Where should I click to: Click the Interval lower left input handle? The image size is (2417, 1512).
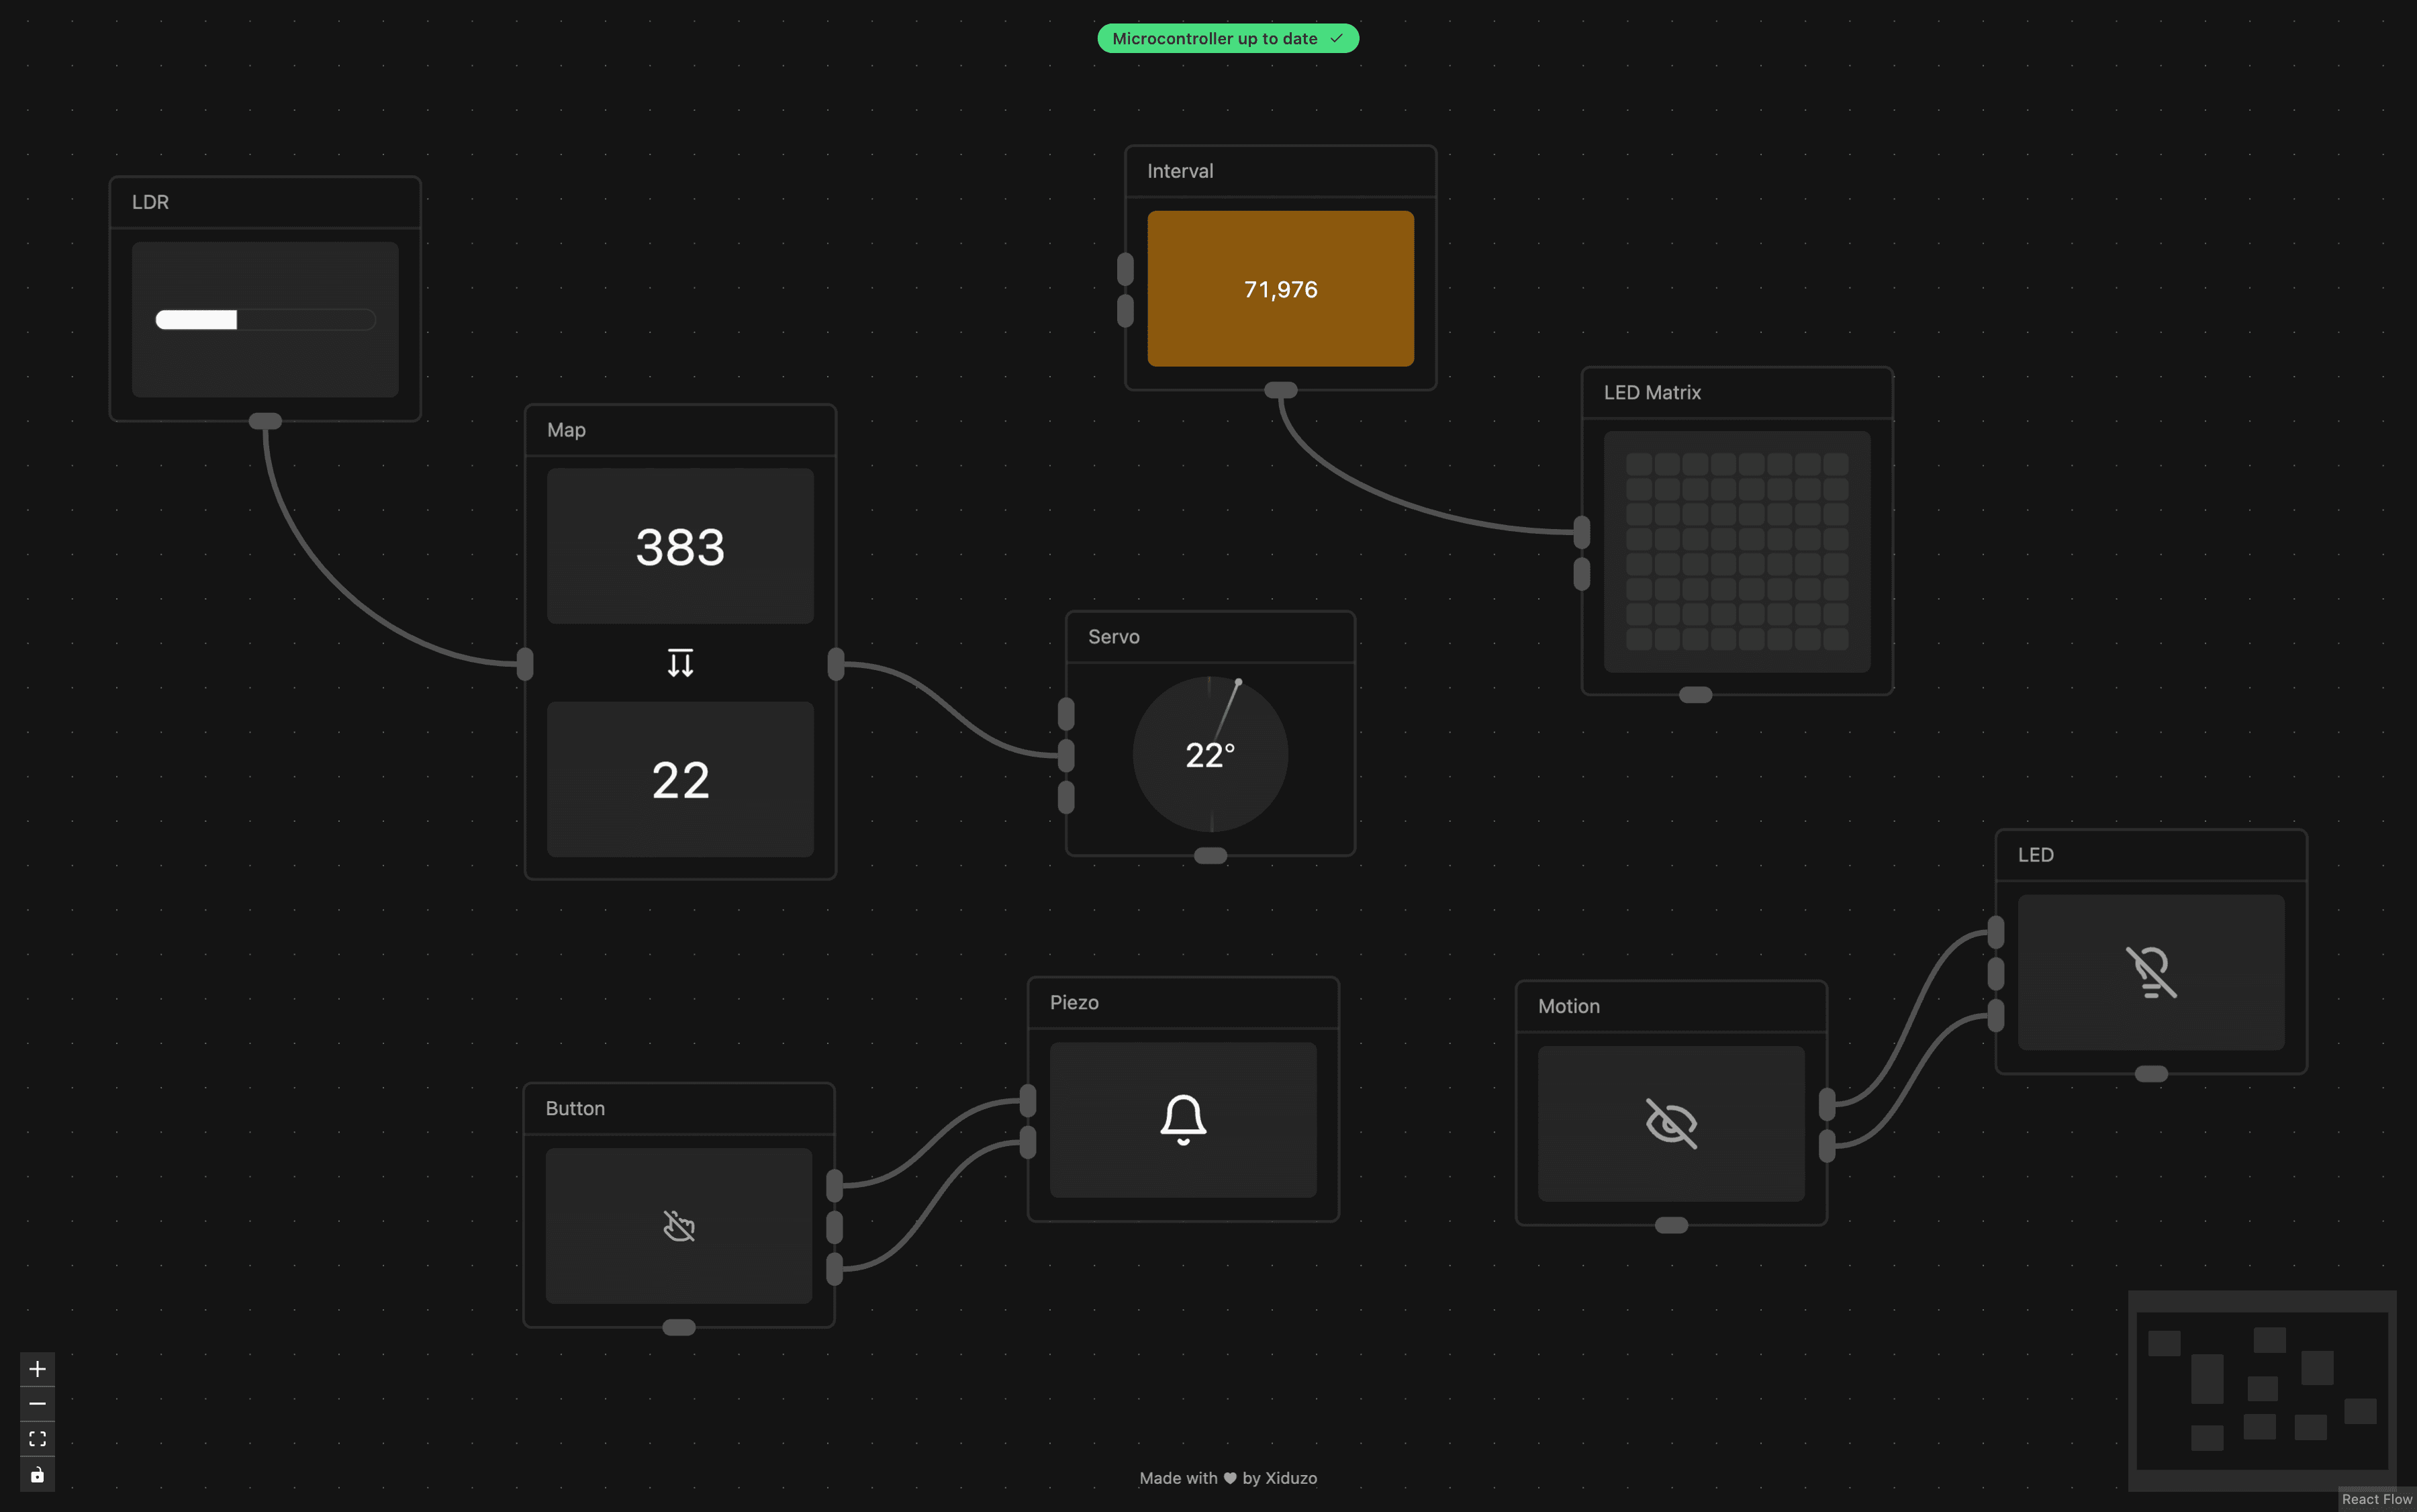tap(1125, 311)
